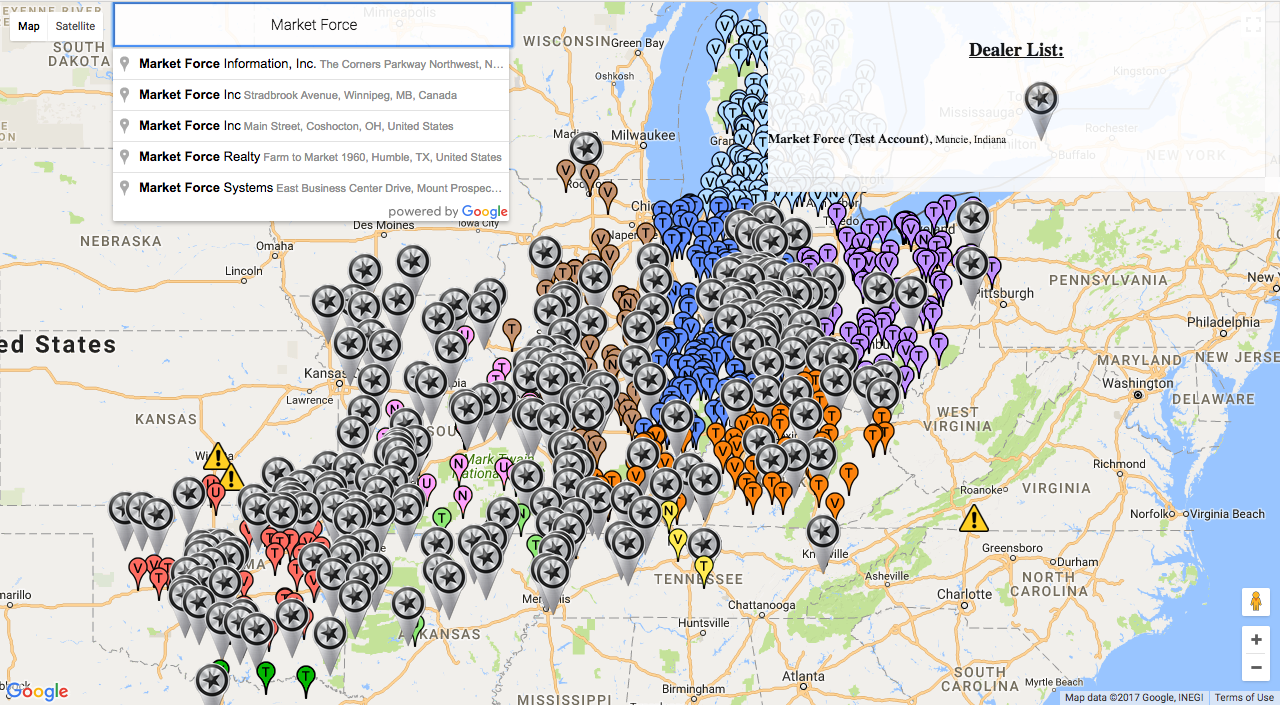Click the Map data ©2017 Google attribution
The width and height of the screenshot is (1280, 705).
(x=1133, y=698)
